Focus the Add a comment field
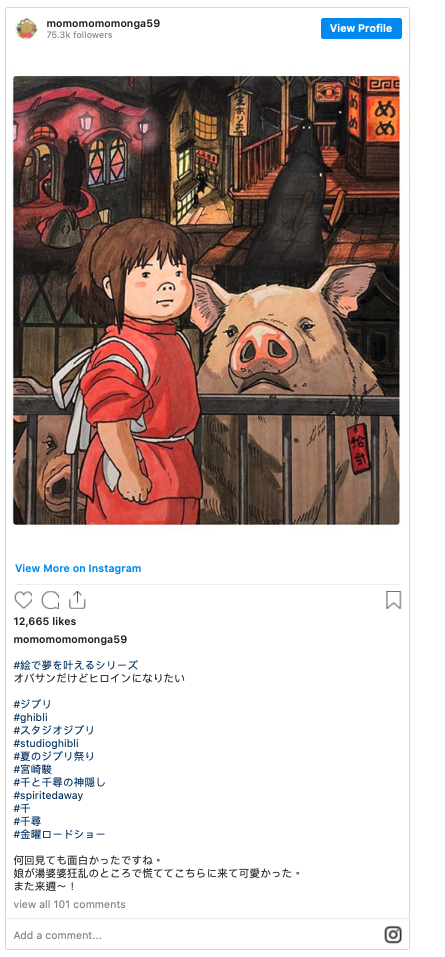The height and width of the screenshot is (957, 445). (195, 935)
